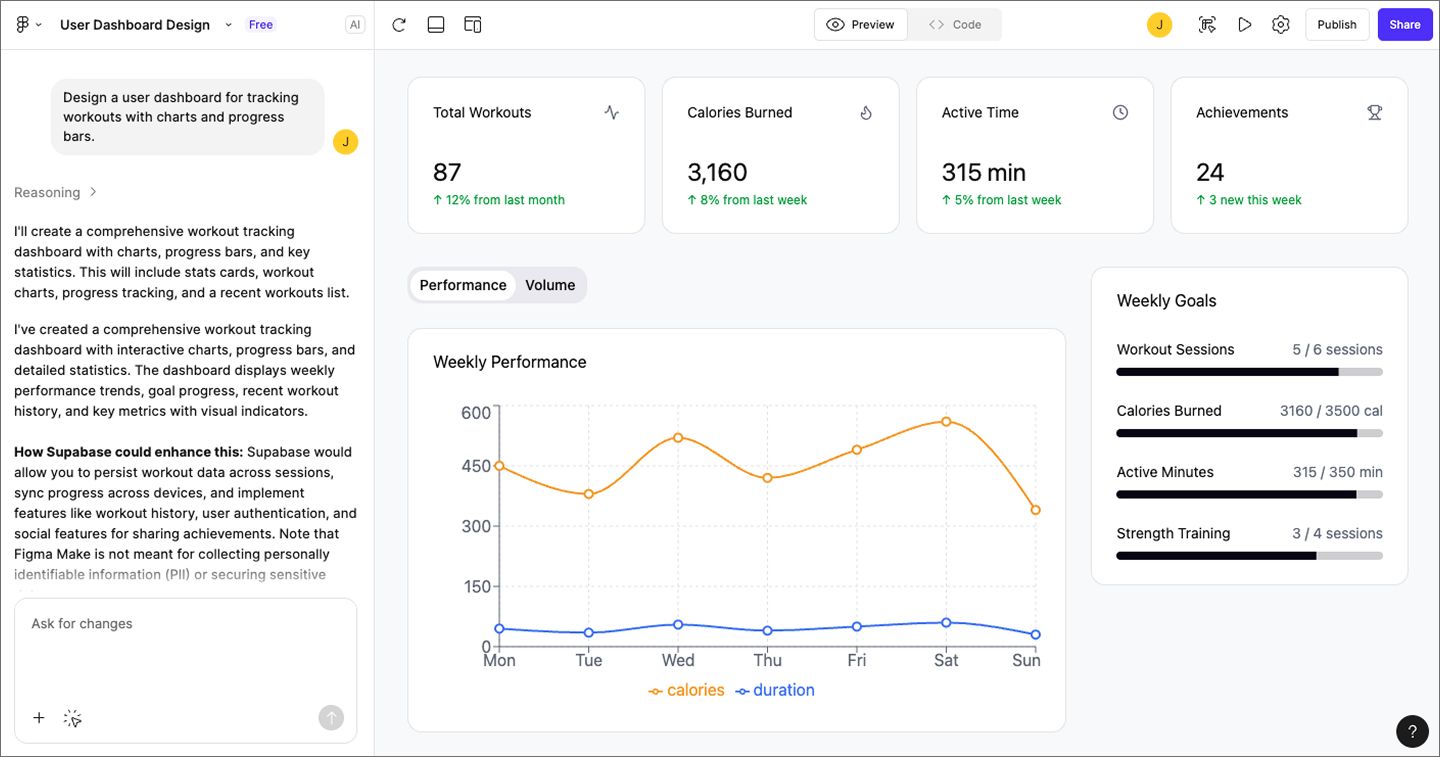Click the trophy icon on Achievements card
1440x757 pixels.
tap(1375, 112)
